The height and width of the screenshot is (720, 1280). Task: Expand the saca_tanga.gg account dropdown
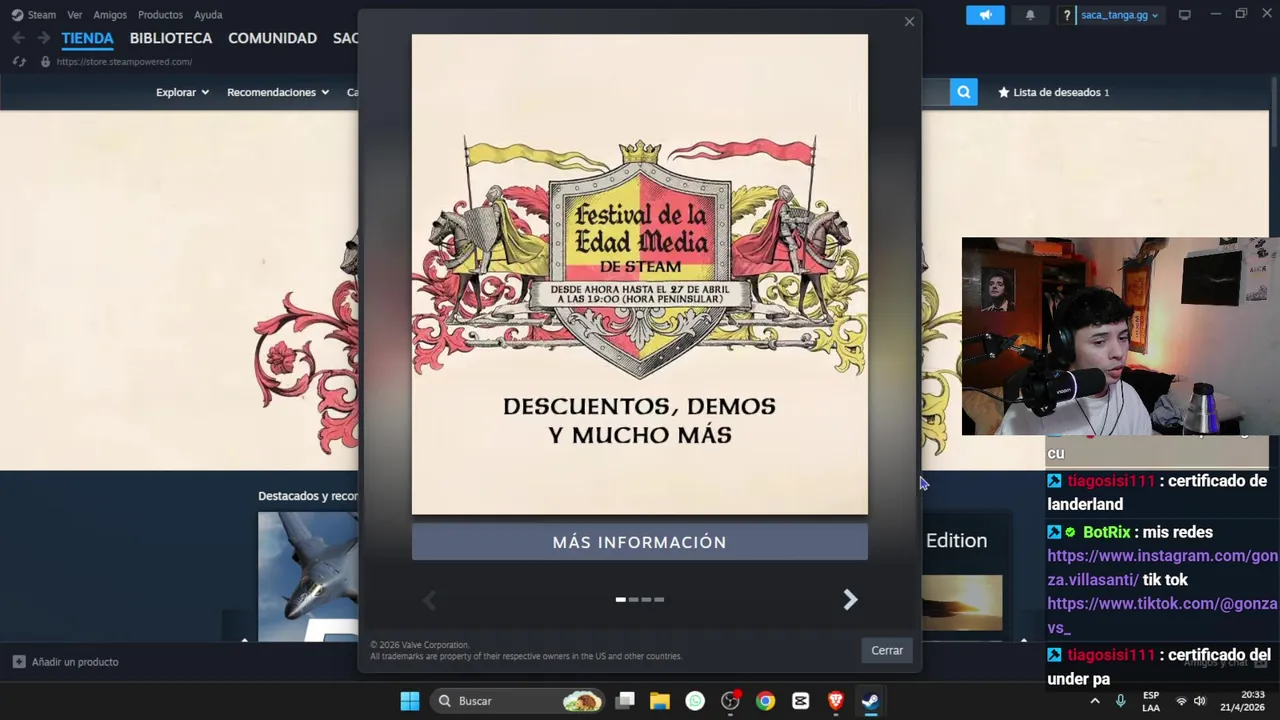1119,15
